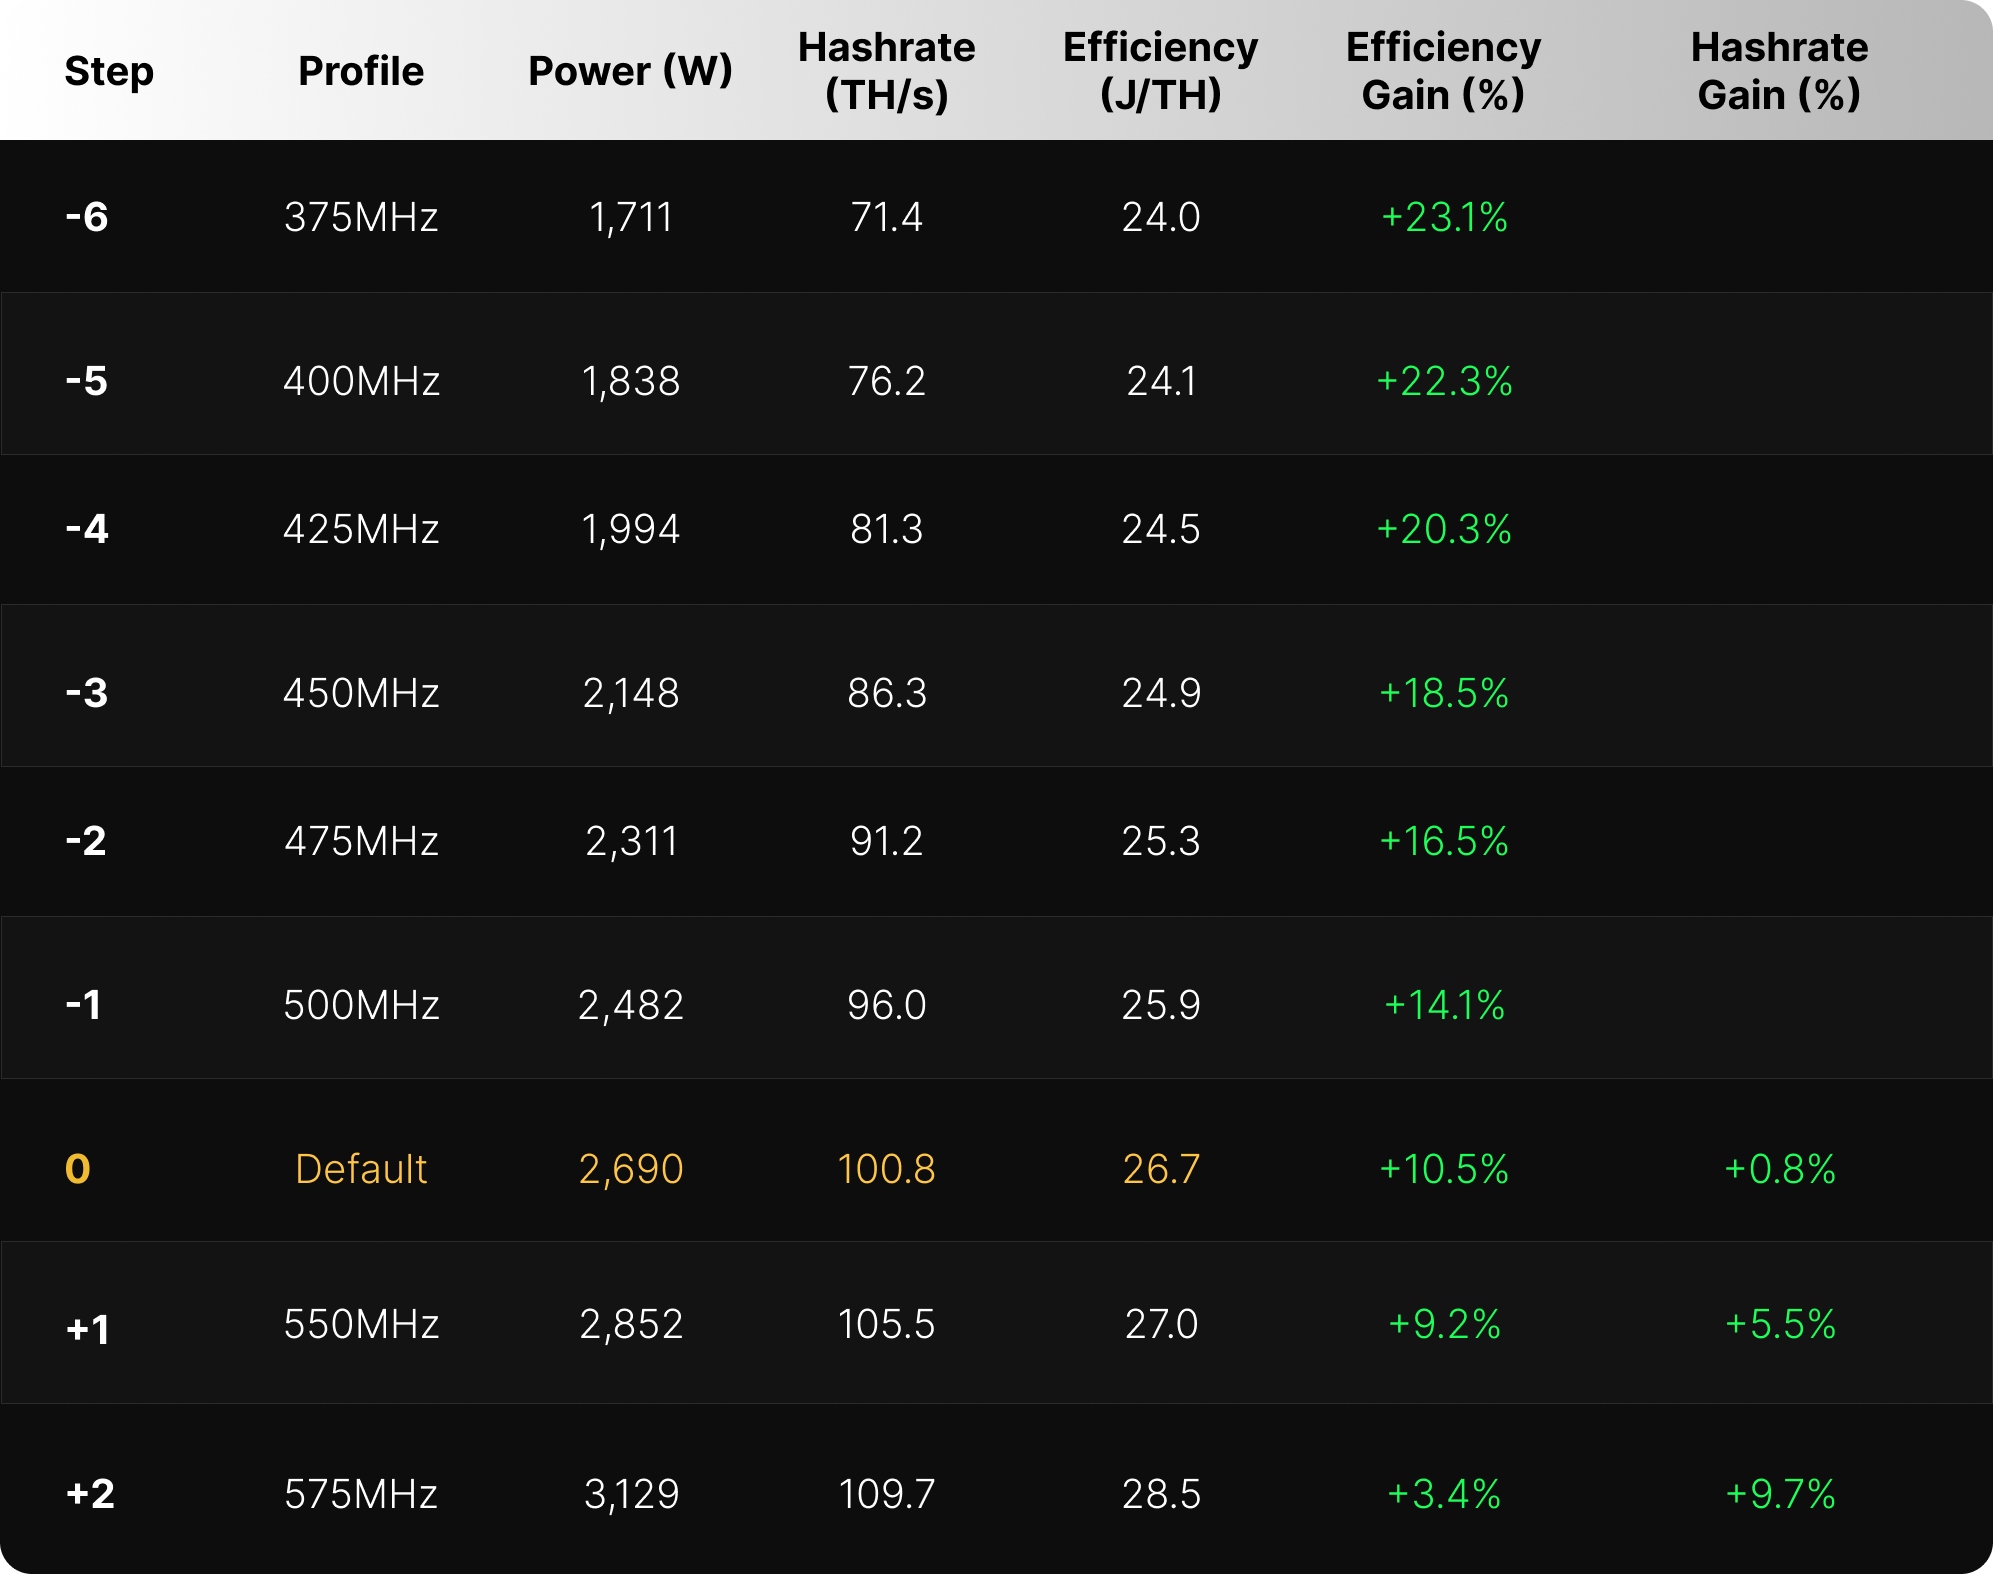Image resolution: width=1993 pixels, height=1574 pixels.
Task: Click the 2,690 power value
Action: click(631, 1169)
